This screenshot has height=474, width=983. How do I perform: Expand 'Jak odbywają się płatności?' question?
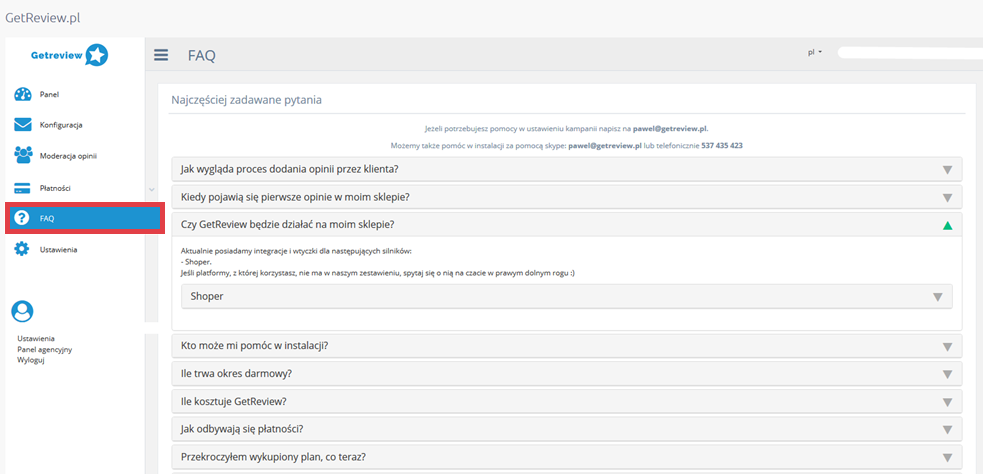click(x=567, y=429)
